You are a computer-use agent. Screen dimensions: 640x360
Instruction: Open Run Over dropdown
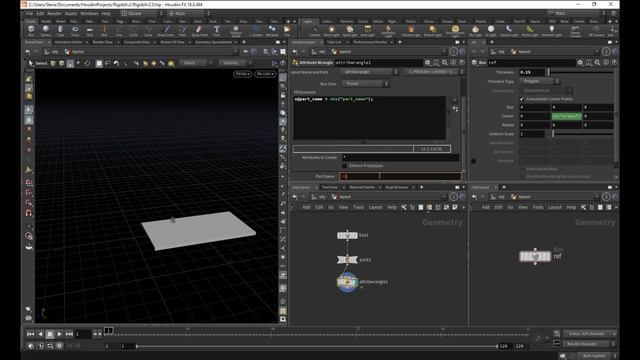coord(366,84)
